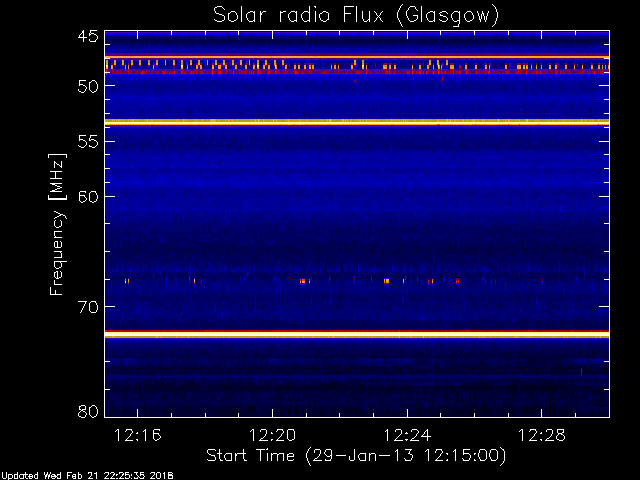Click the 60 frequency tick label
This screenshot has height=480, width=640.
tap(88, 197)
